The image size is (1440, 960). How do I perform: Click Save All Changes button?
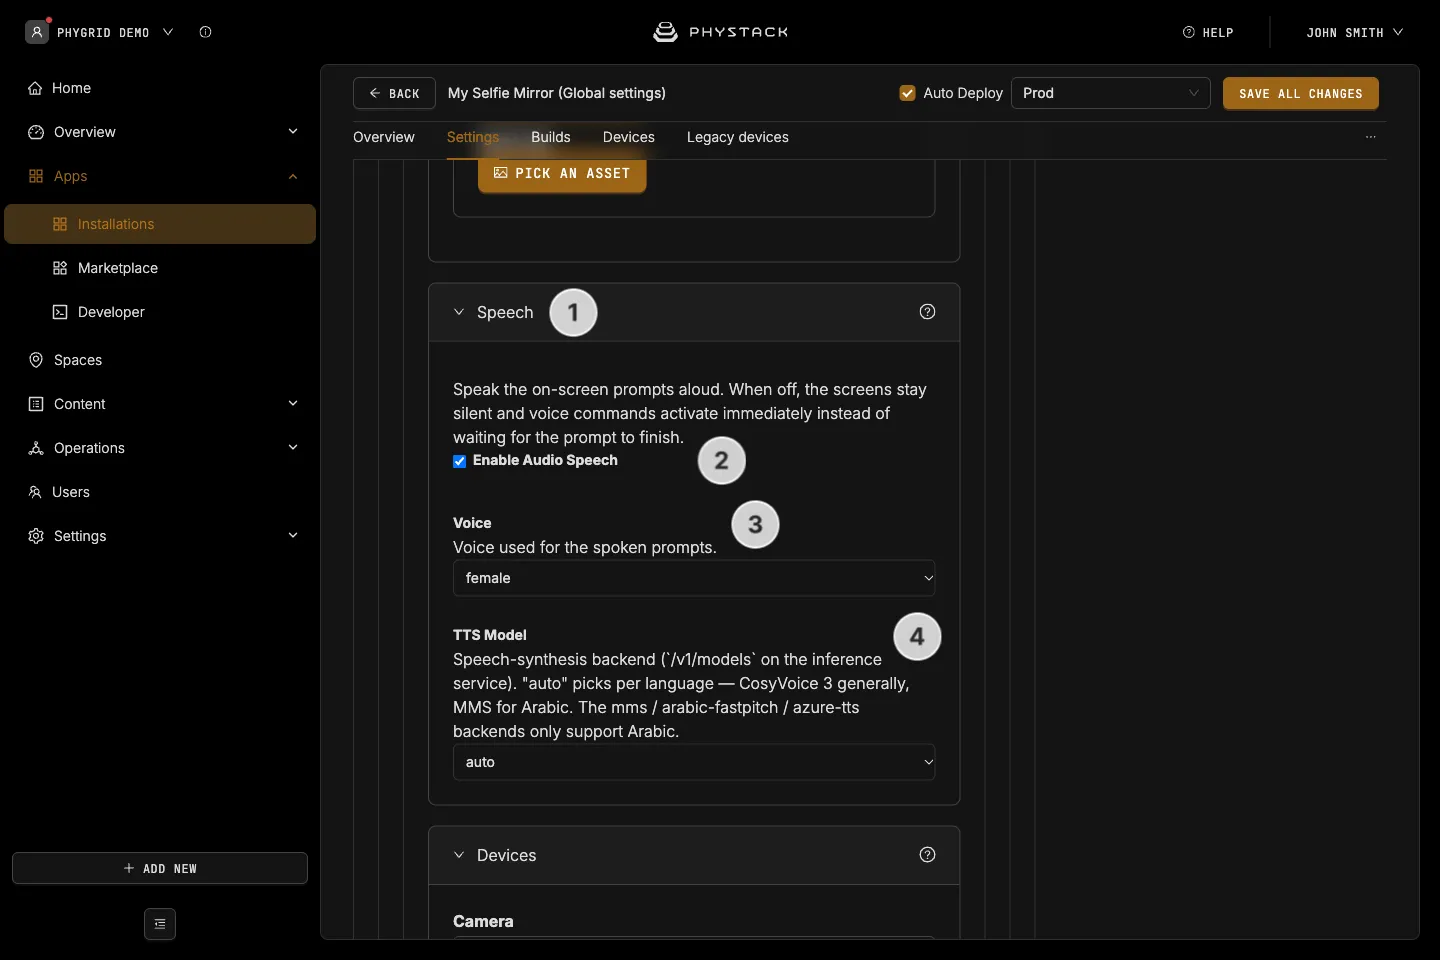[x=1301, y=93]
